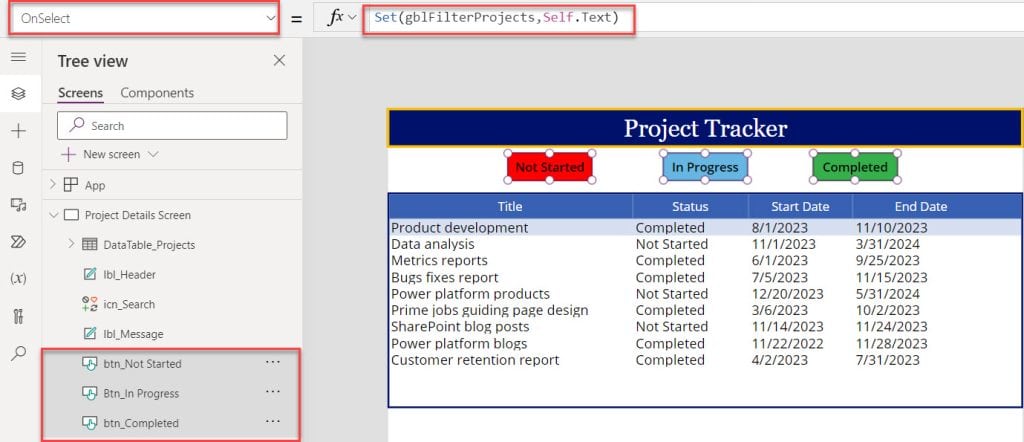Screen dimensions: 1024x442
Task: Click the App grid icon in tree
Action: pos(71,185)
